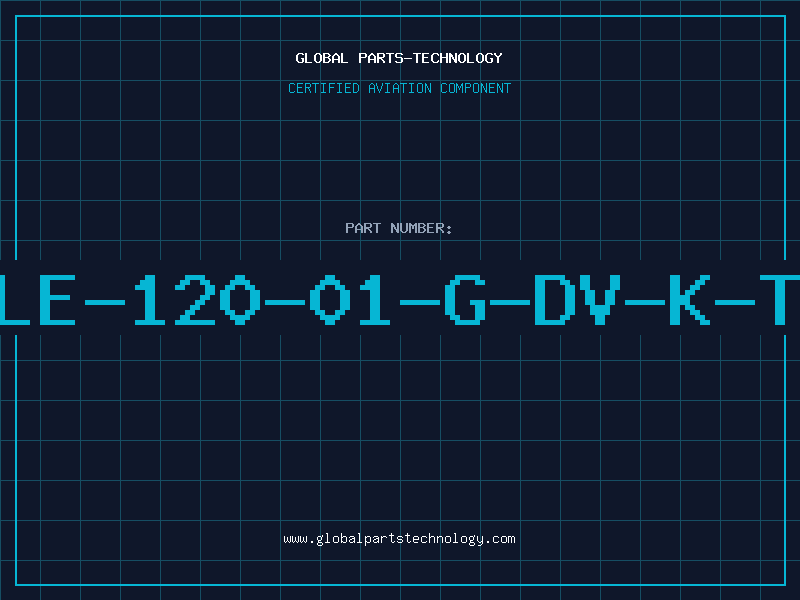Click the dash between G and DV
800x600 pixels.
[510, 302]
